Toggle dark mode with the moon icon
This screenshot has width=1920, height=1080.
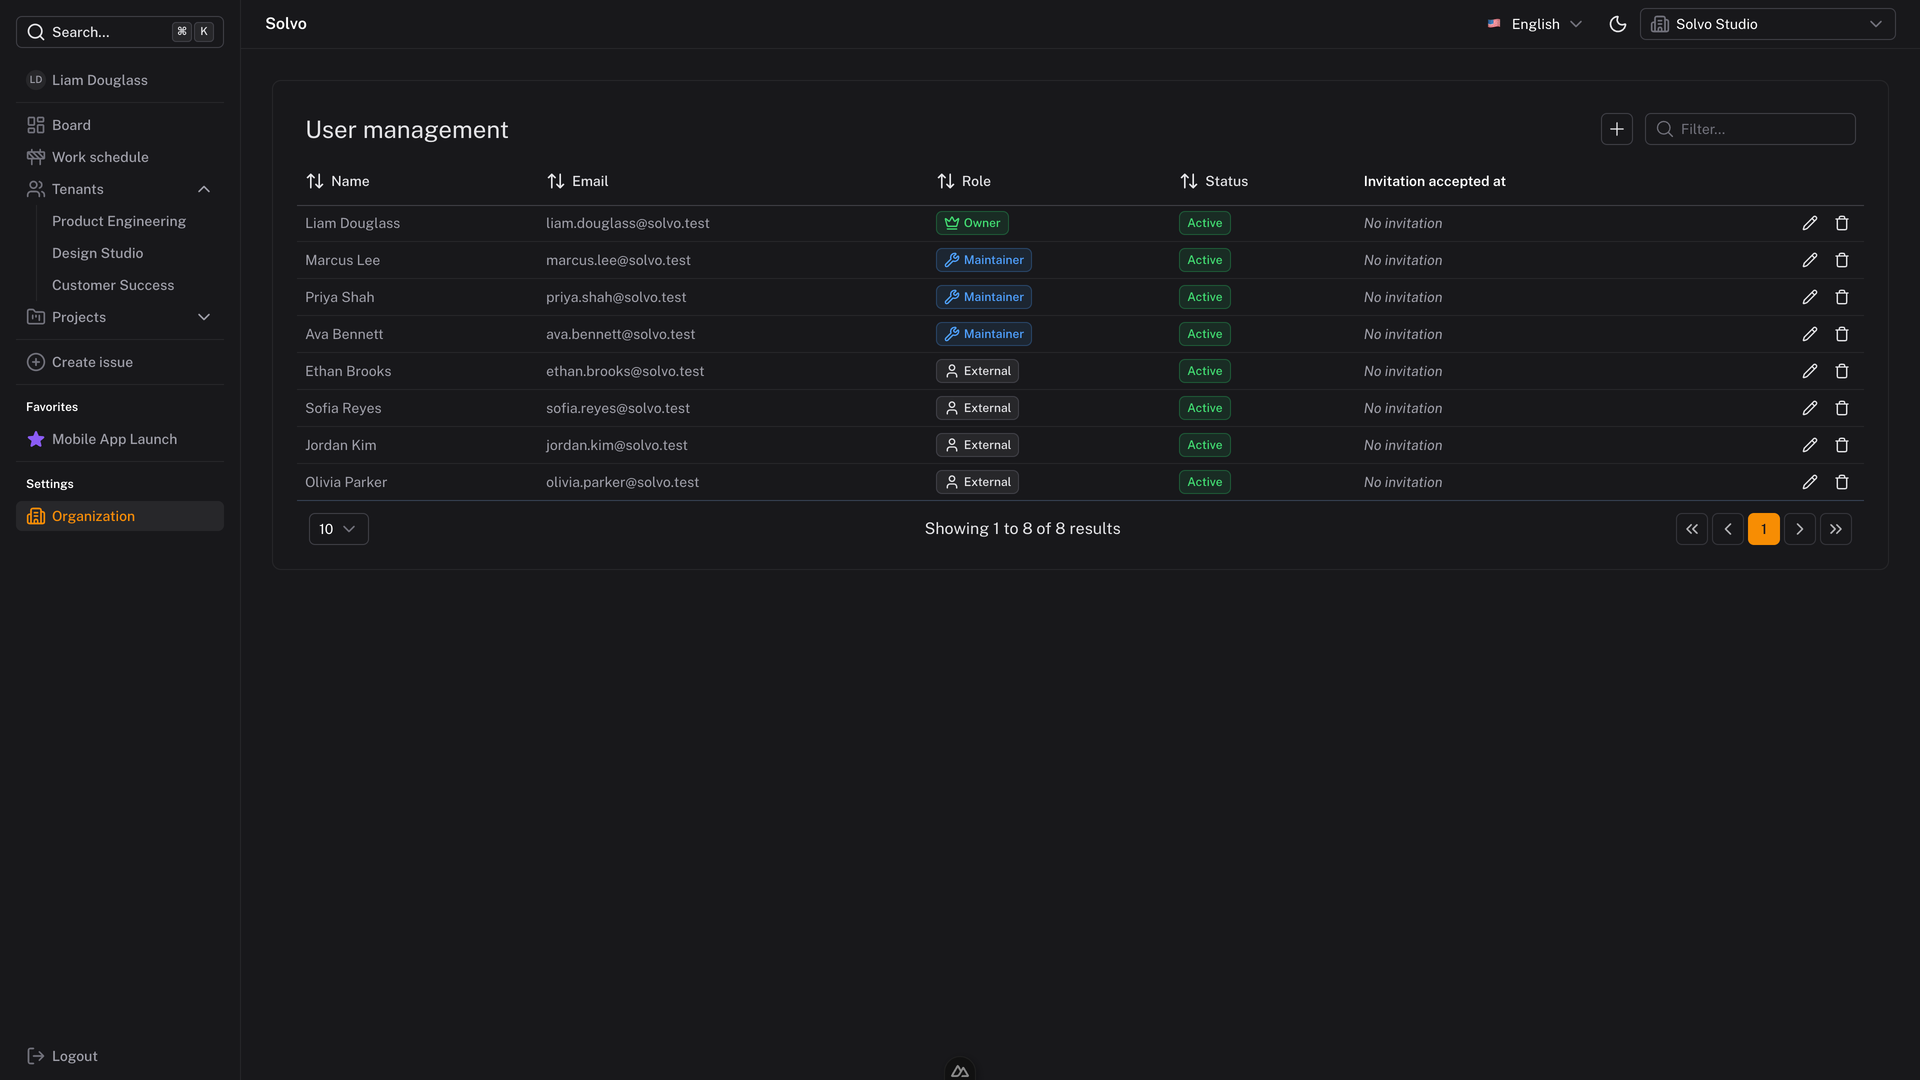tap(1617, 23)
